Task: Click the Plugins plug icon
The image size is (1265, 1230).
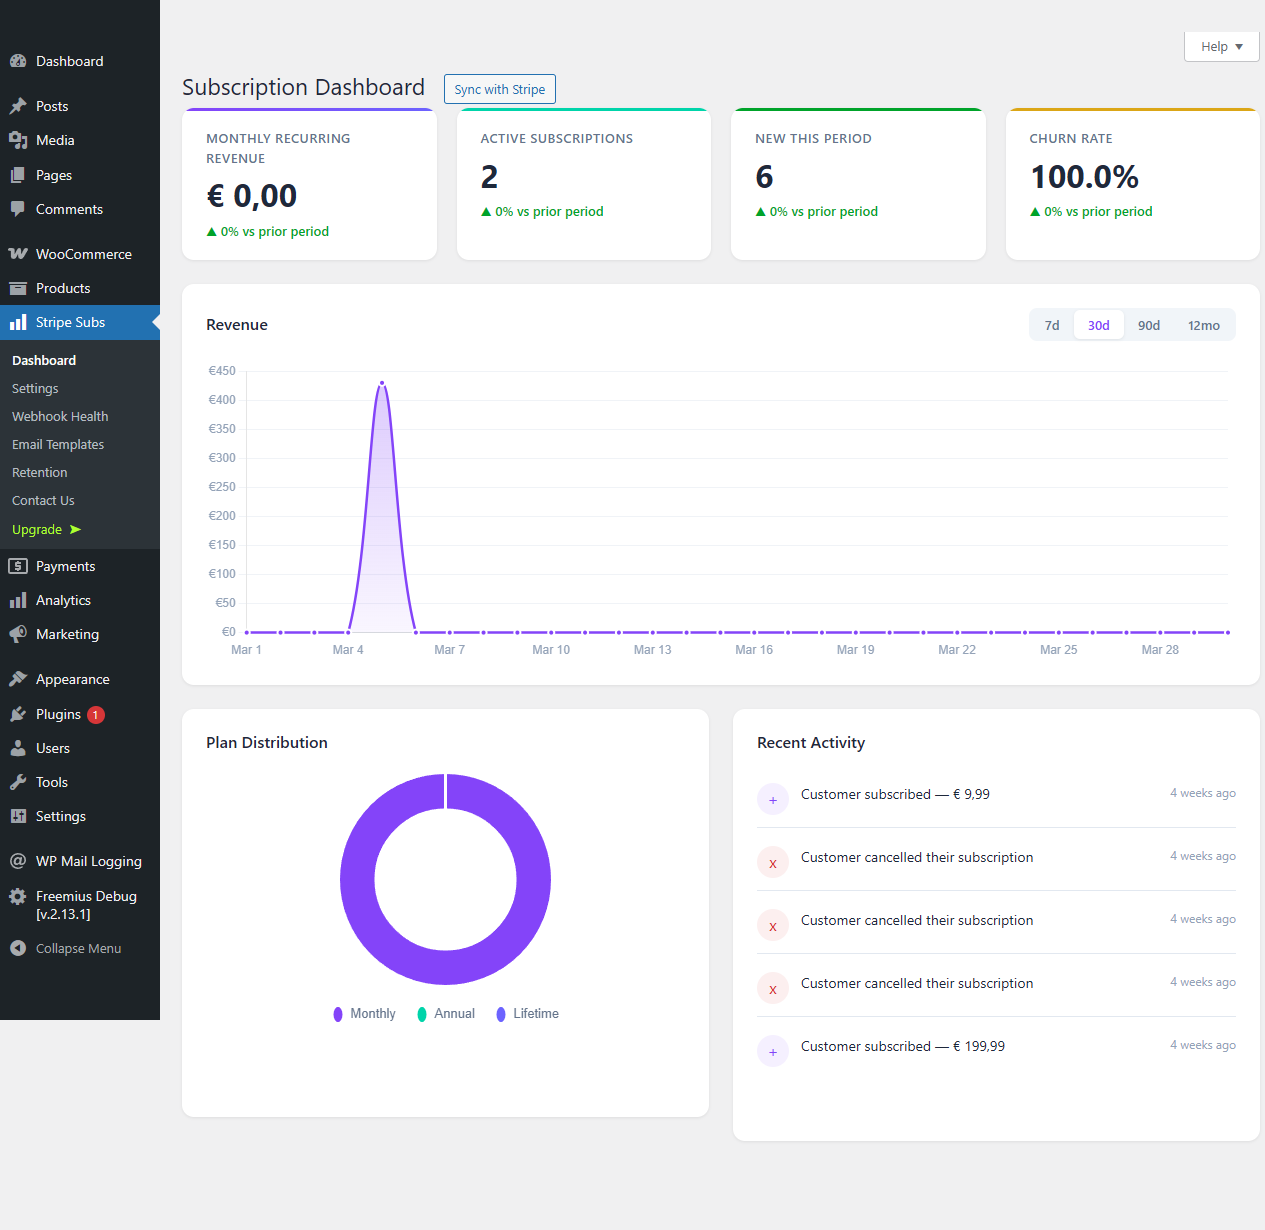Action: 18,714
